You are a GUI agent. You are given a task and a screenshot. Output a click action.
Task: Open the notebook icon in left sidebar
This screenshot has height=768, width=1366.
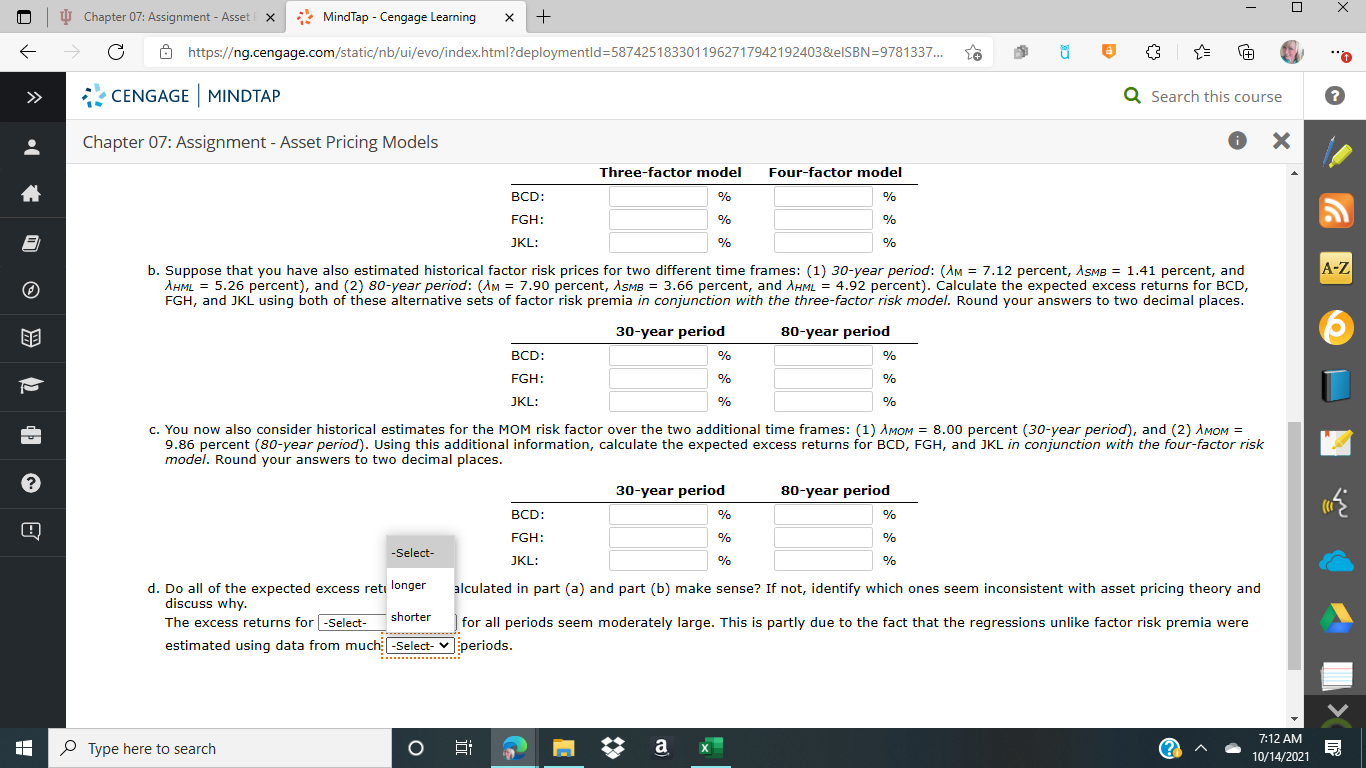tap(33, 243)
